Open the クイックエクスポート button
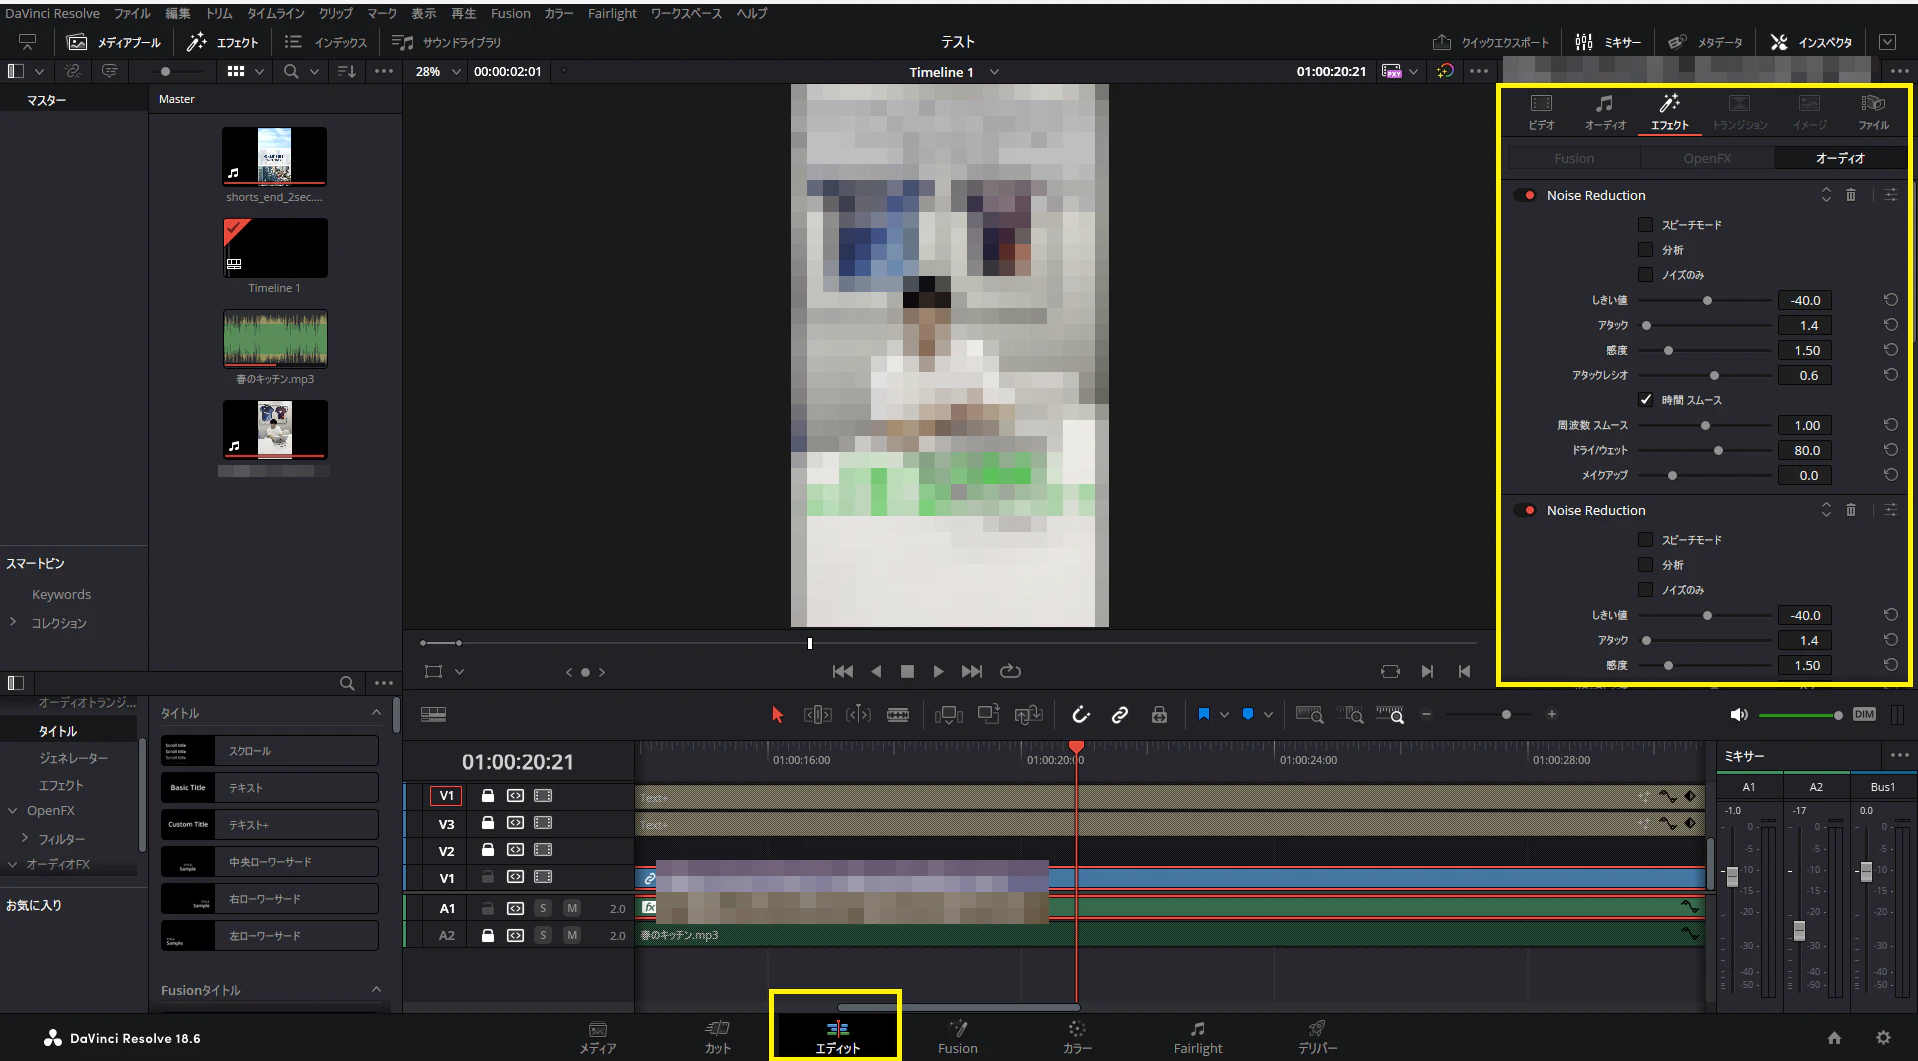 pyautogui.click(x=1491, y=42)
